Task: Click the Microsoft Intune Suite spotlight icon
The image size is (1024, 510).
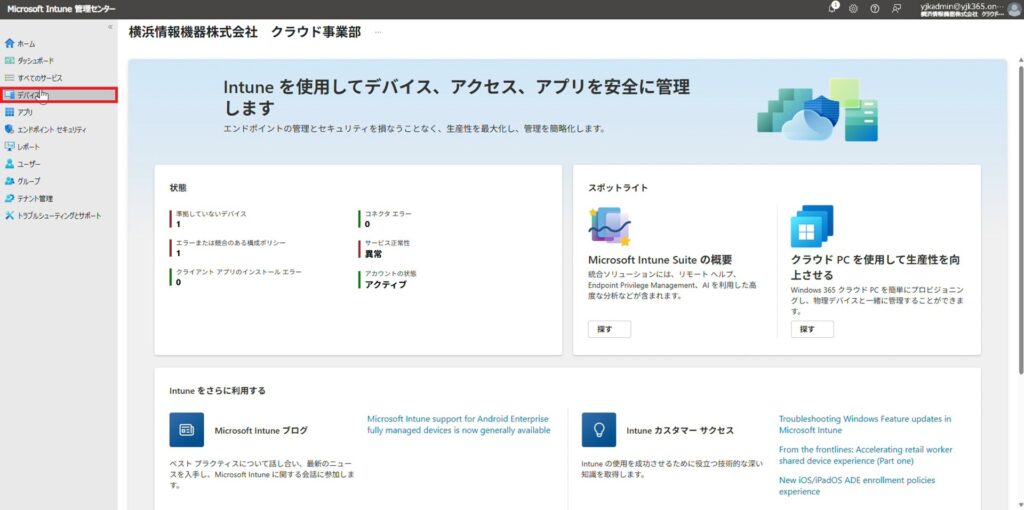Action: coord(609,227)
